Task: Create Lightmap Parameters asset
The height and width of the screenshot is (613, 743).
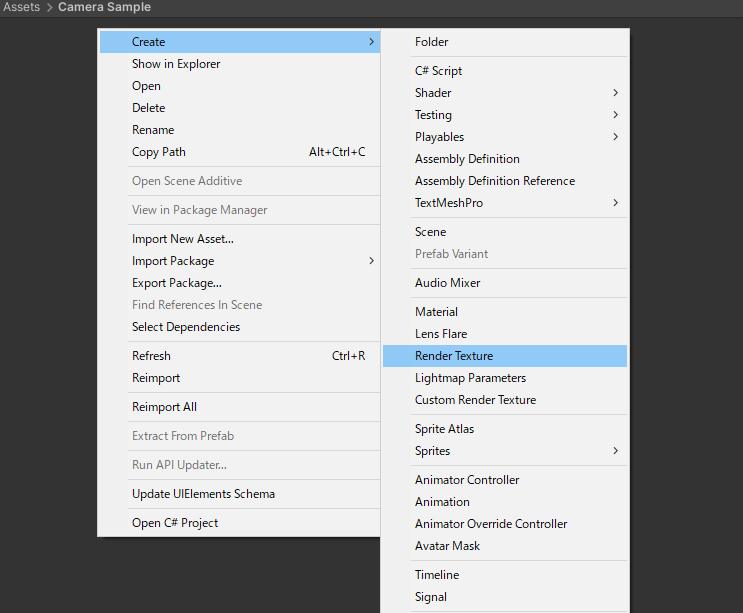Action: coord(505,378)
